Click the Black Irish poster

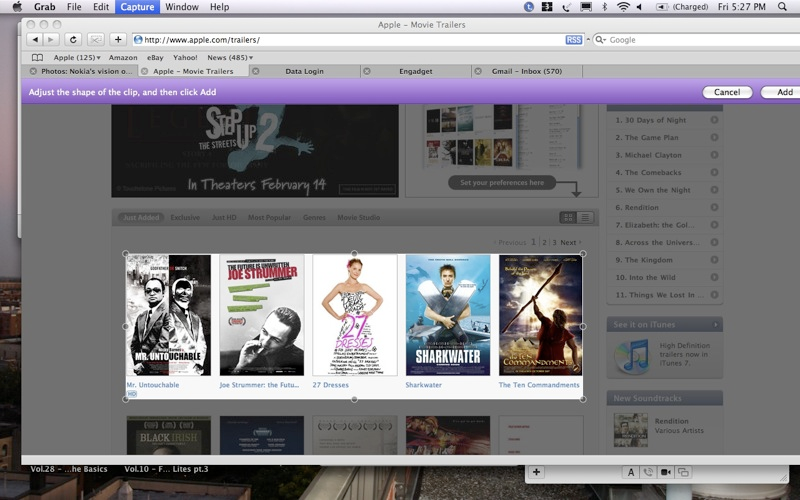(168, 435)
